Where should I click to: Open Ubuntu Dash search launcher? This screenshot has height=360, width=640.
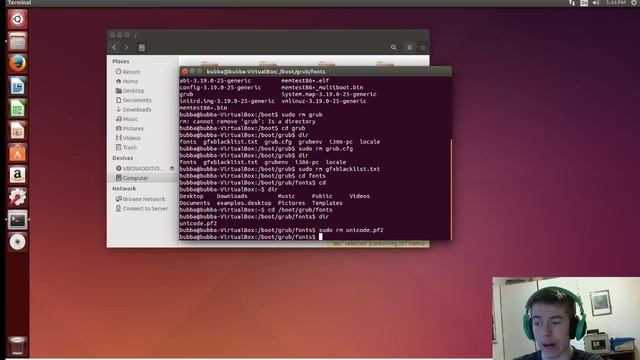pos(17,19)
